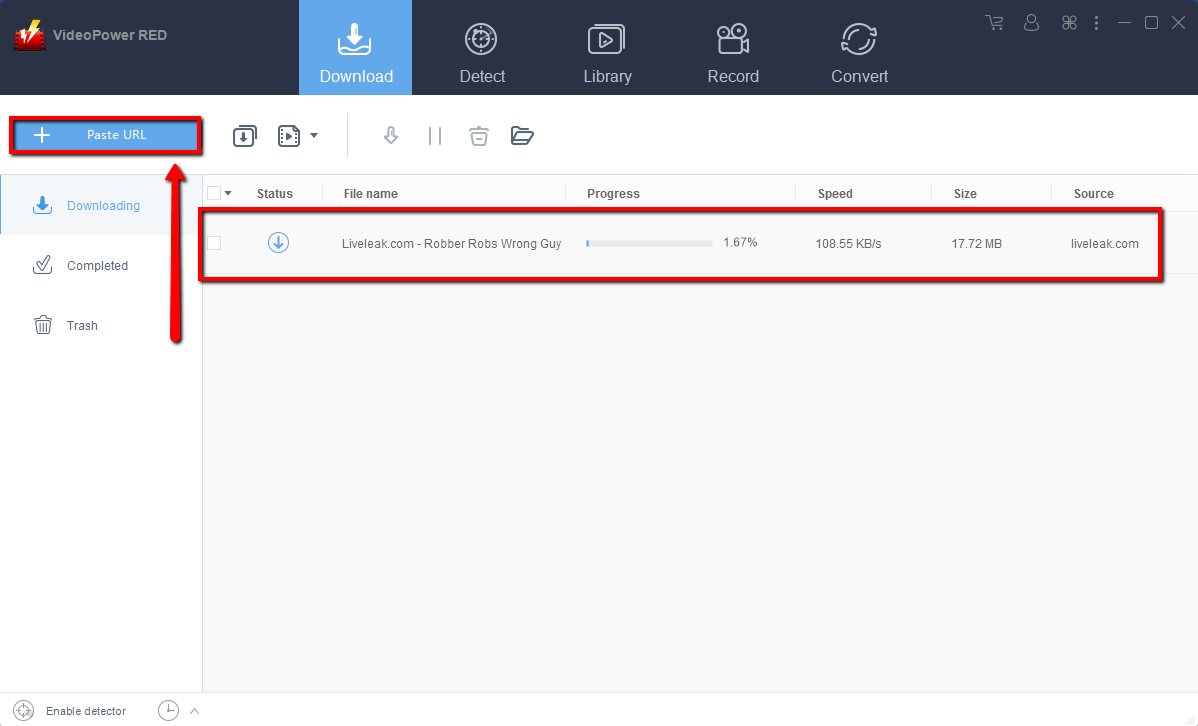This screenshot has height=726, width=1198.
Task: Click the batch download toolbar icon
Action: point(245,135)
